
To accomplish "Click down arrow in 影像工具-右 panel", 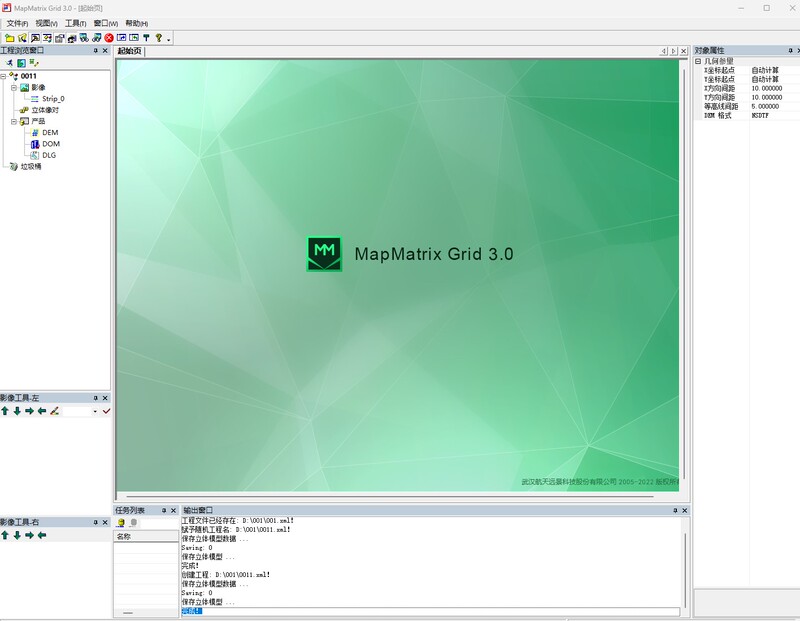I will [17, 535].
